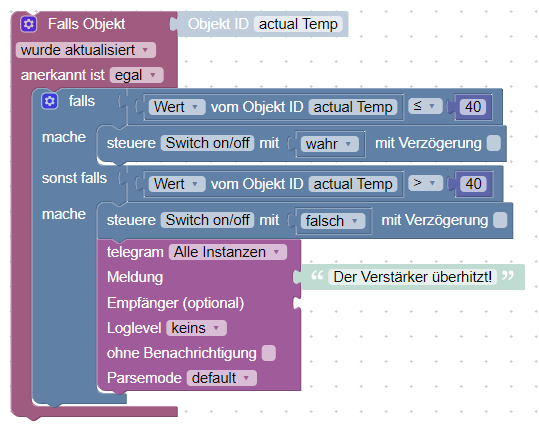This screenshot has width=539, height=431.
Task: Click the empty Empfänger (optional) input socket
Action: pos(297,303)
